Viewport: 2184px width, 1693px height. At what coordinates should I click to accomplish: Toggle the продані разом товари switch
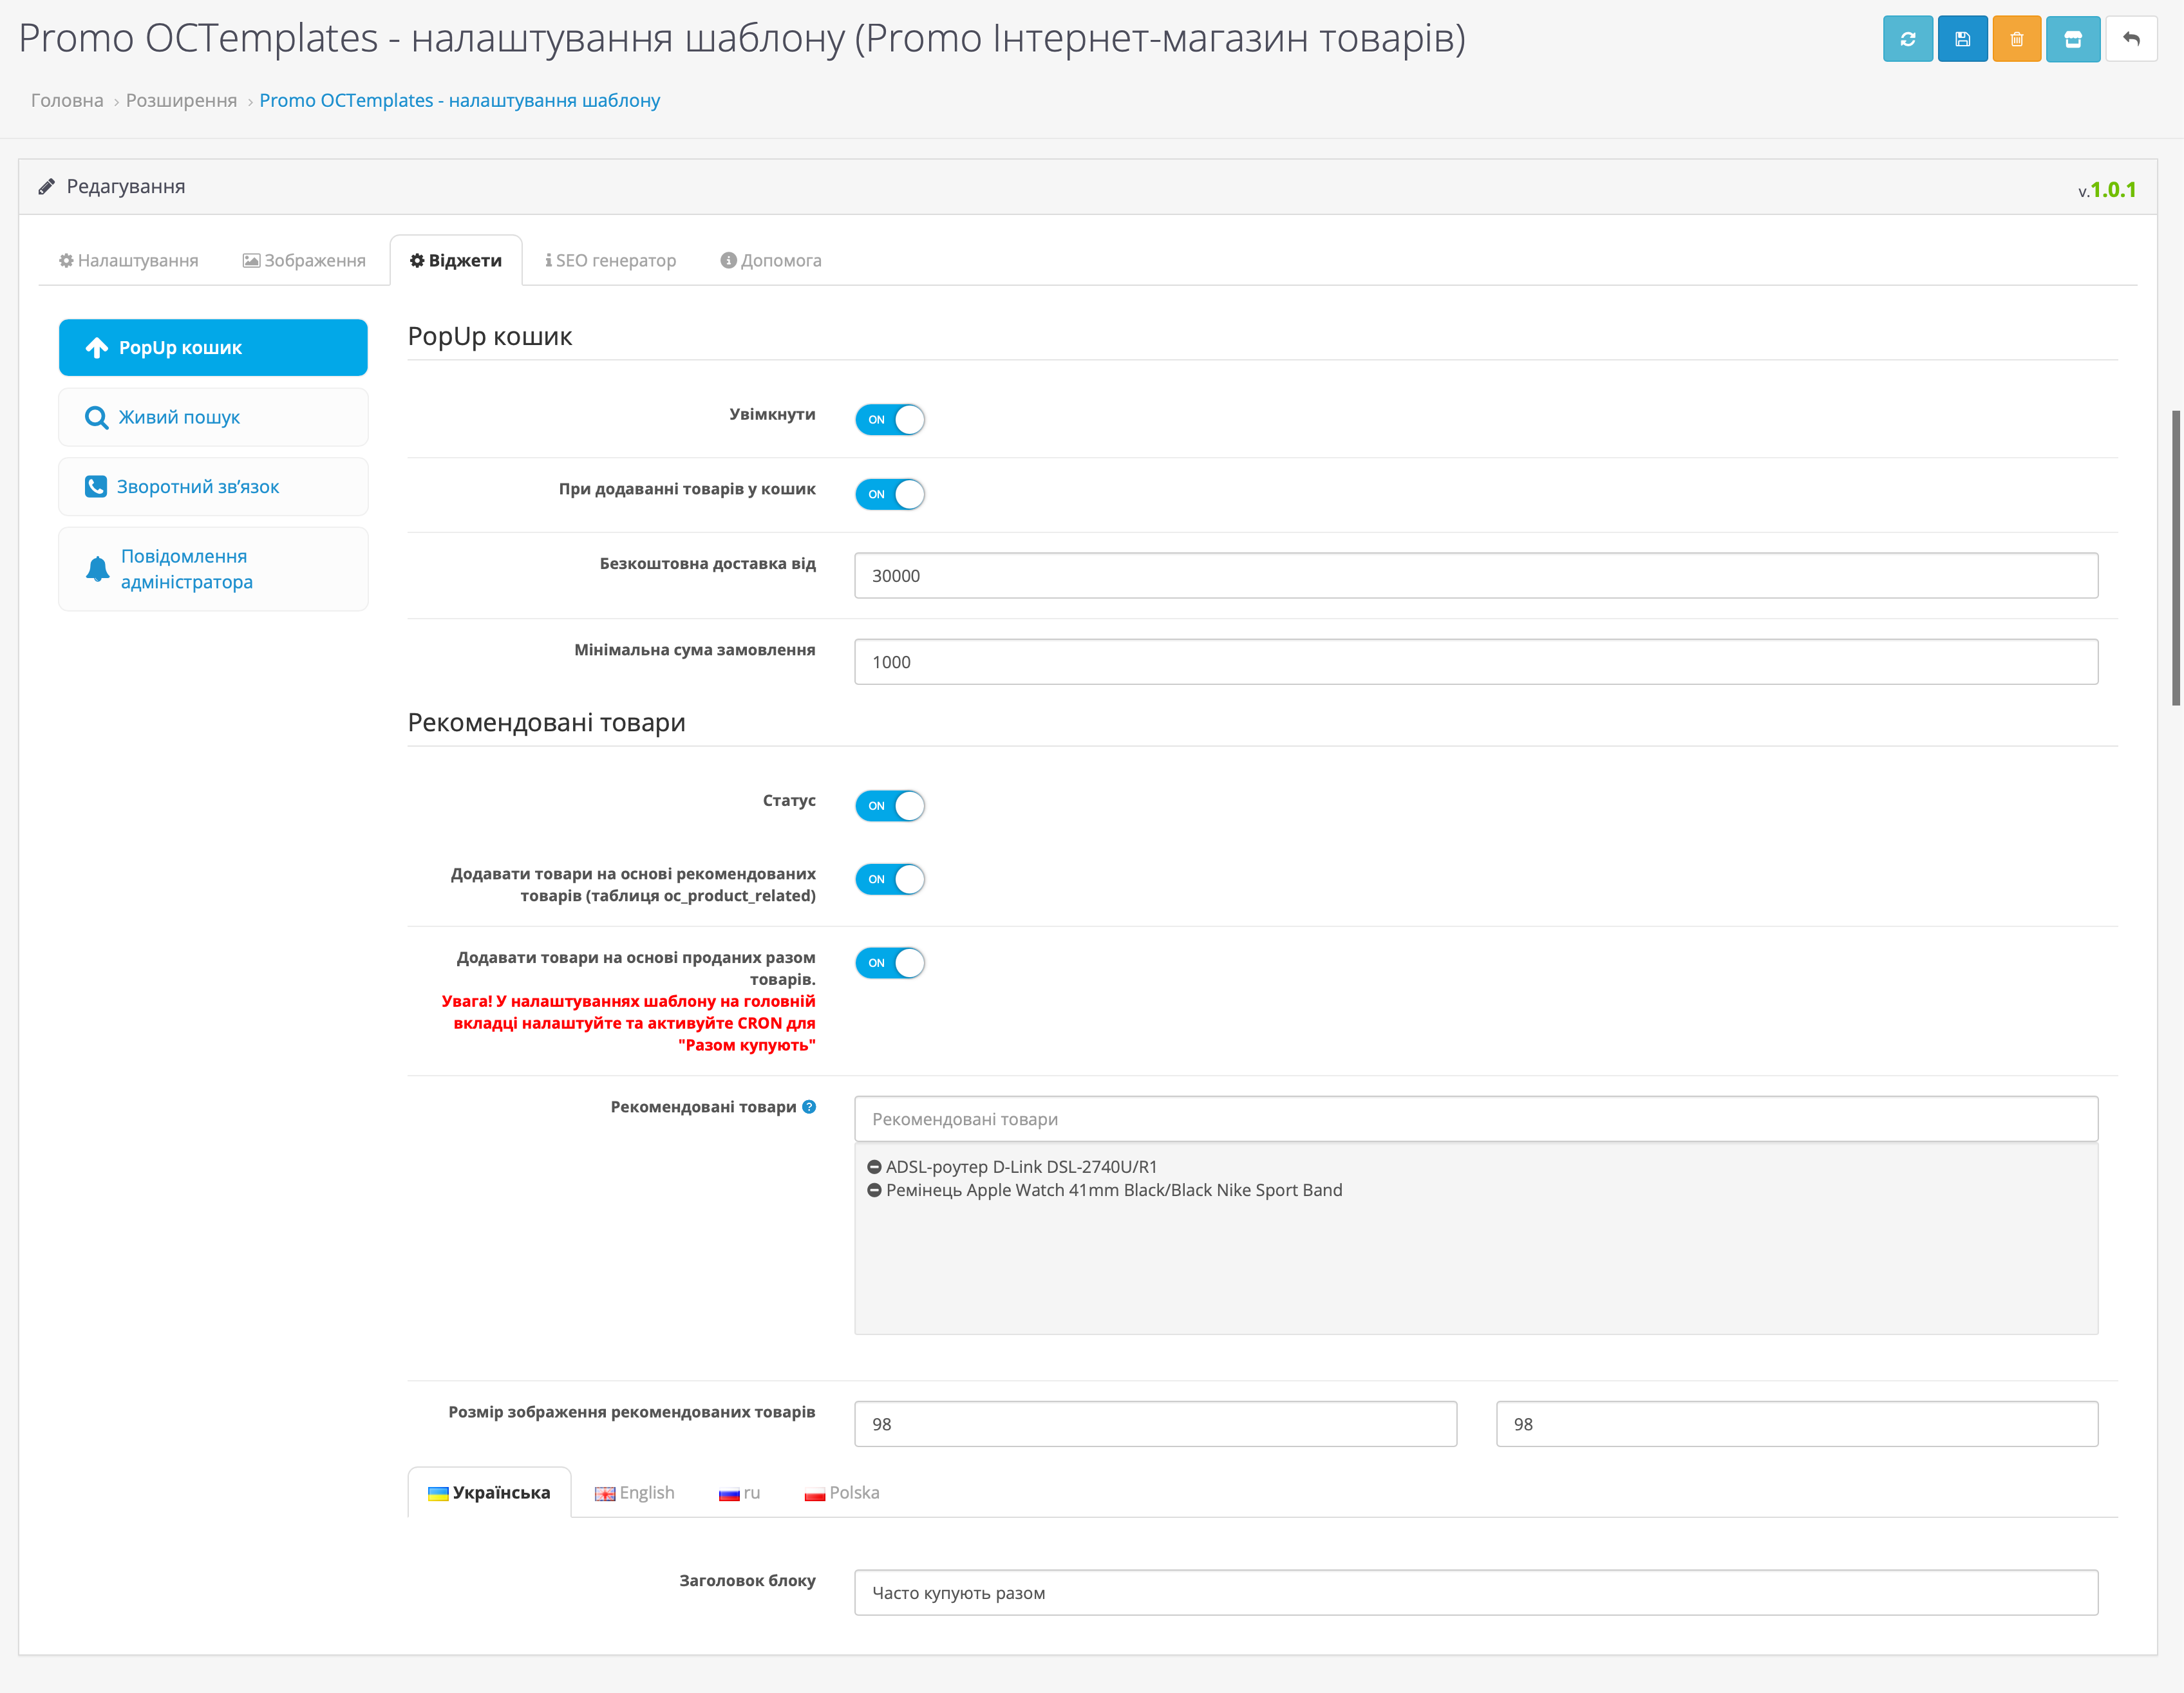(889, 962)
